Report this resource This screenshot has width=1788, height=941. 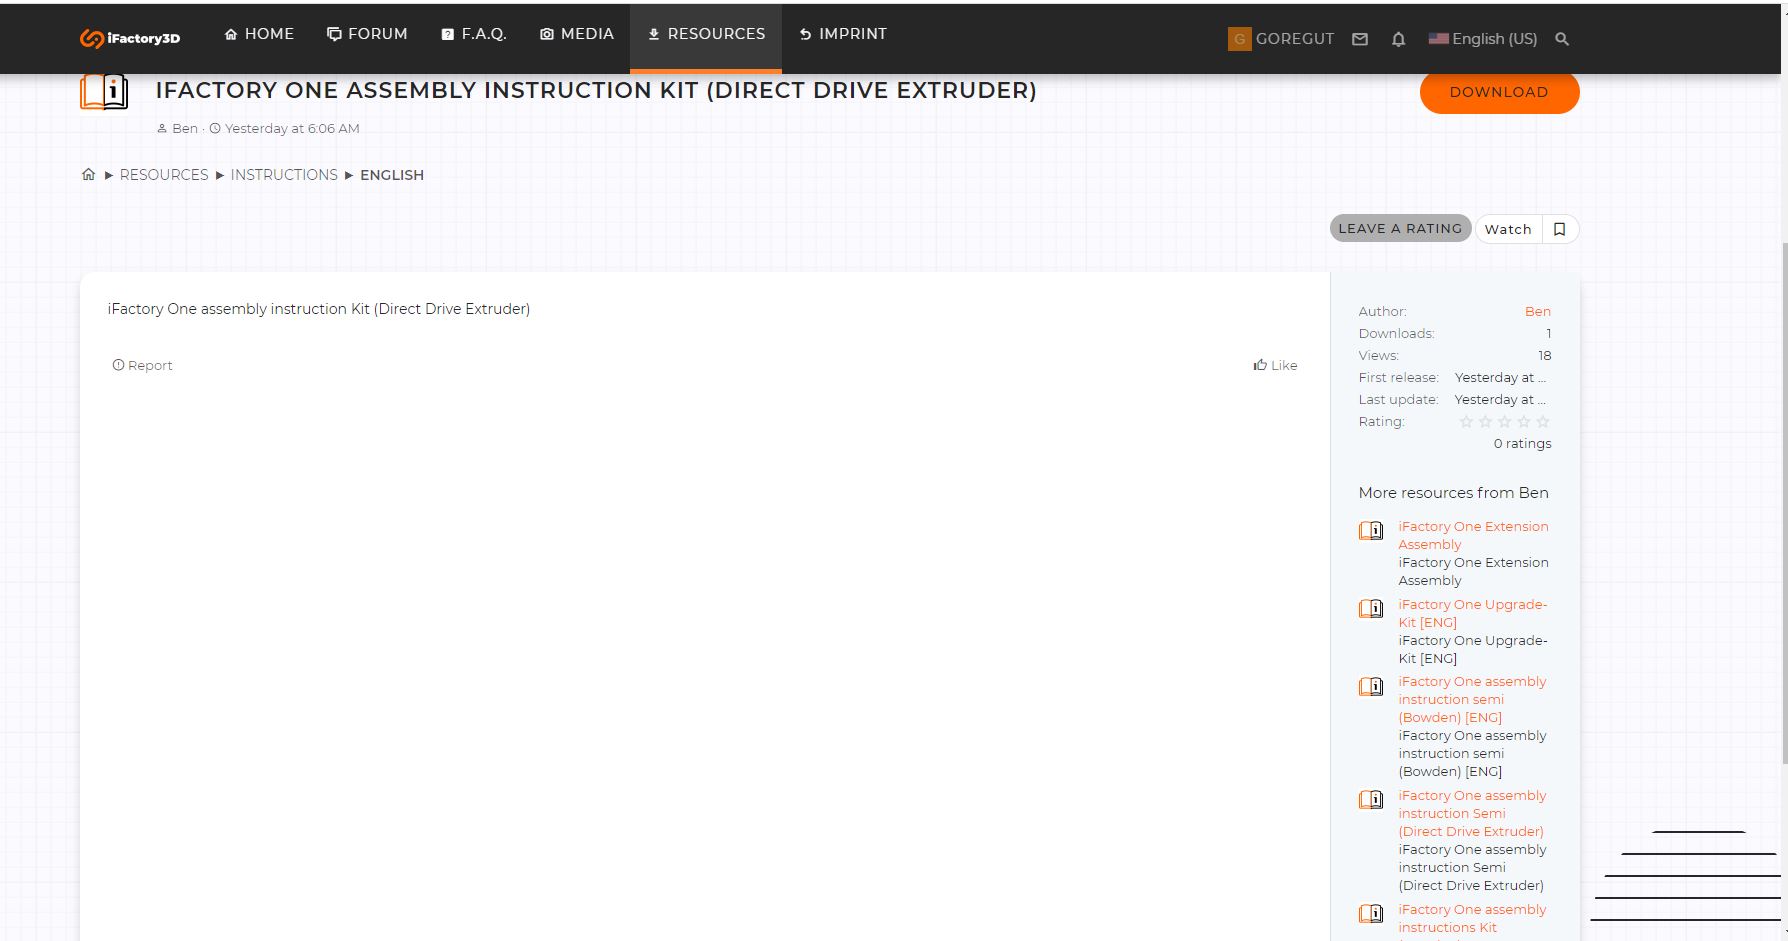coord(142,365)
